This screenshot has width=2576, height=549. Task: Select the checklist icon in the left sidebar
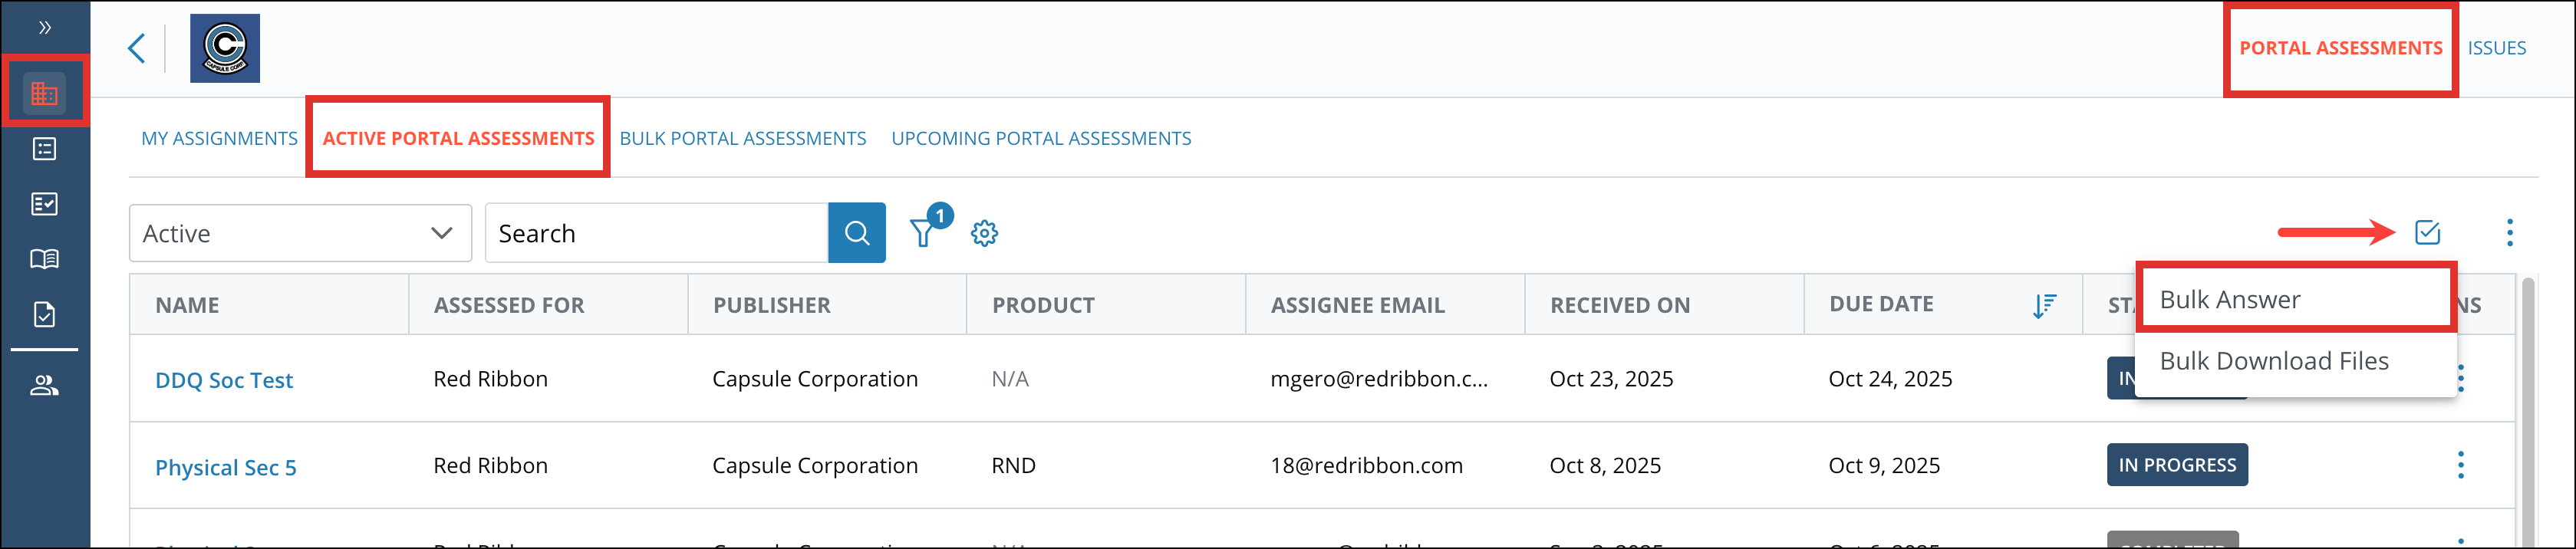[x=44, y=203]
